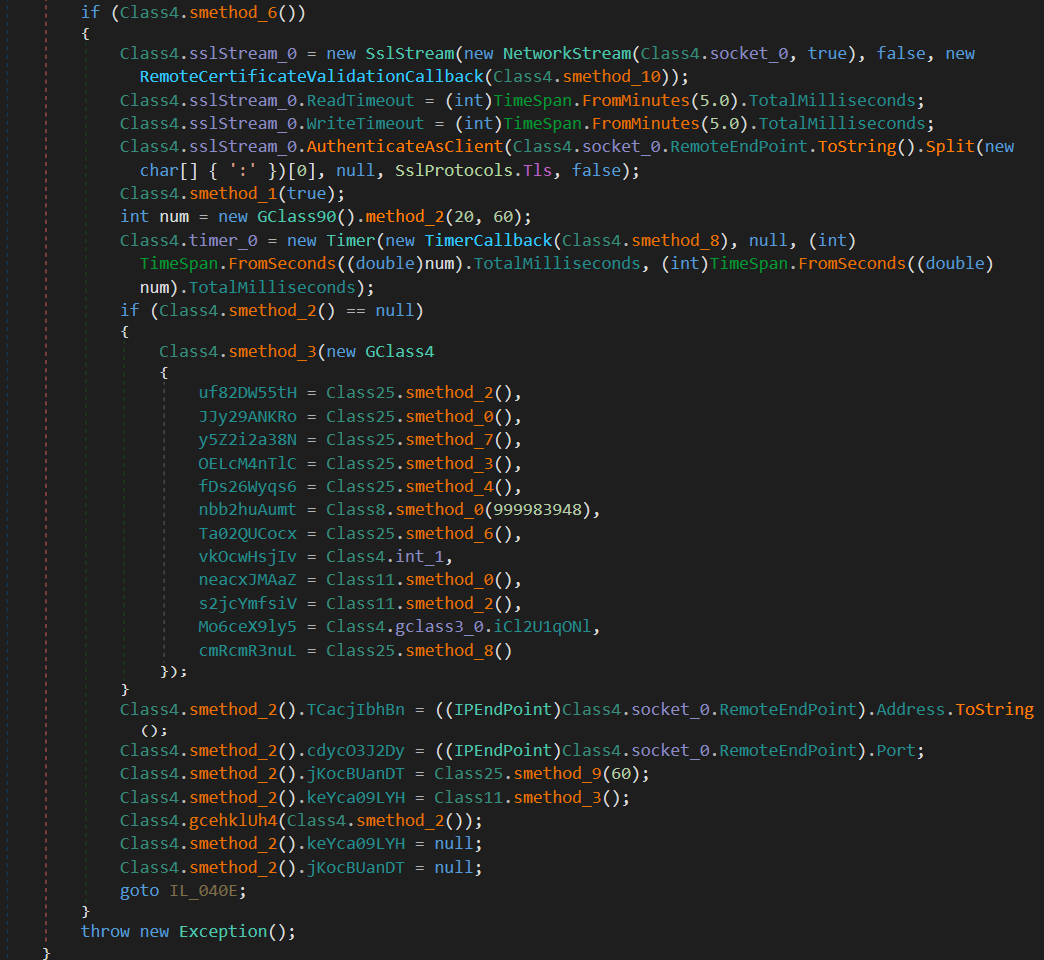Viewport: 1044px width, 960px height.
Task: Click RemoteCertificateValidationCallback type name
Action: [311, 77]
